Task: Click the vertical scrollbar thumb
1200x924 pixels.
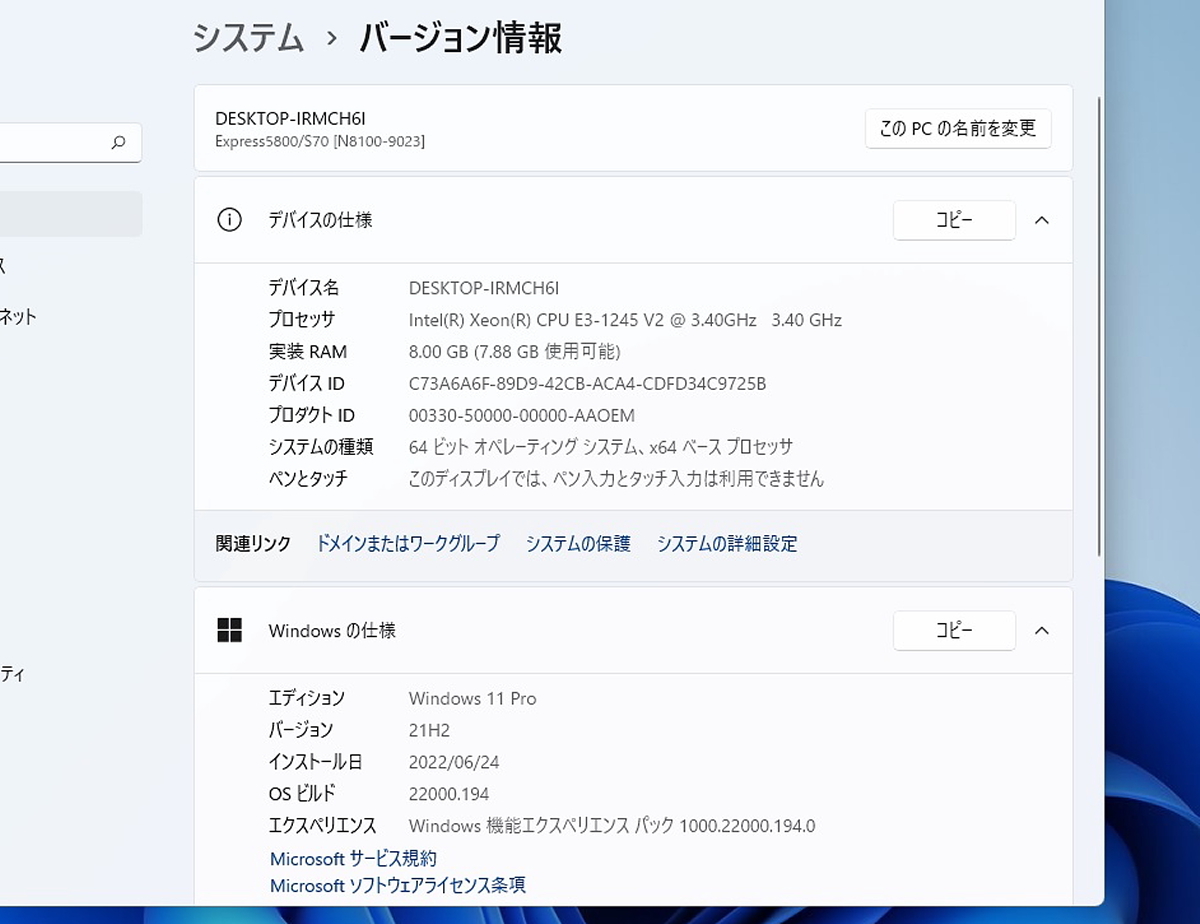Action: pyautogui.click(x=1099, y=325)
